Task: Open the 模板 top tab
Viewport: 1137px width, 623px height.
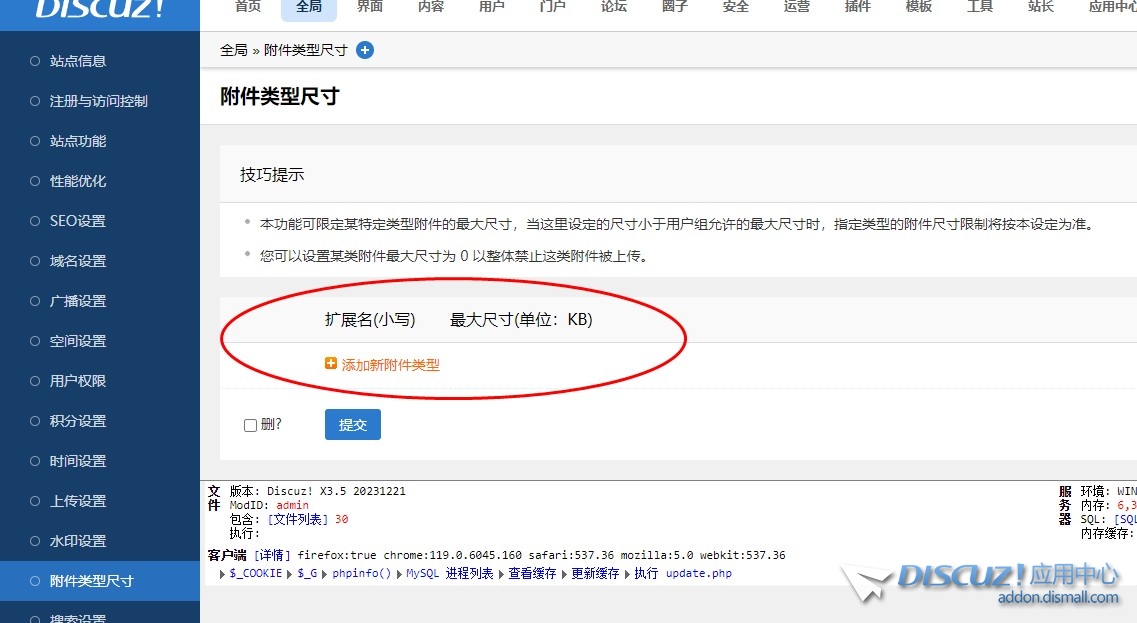Action: 918,7
